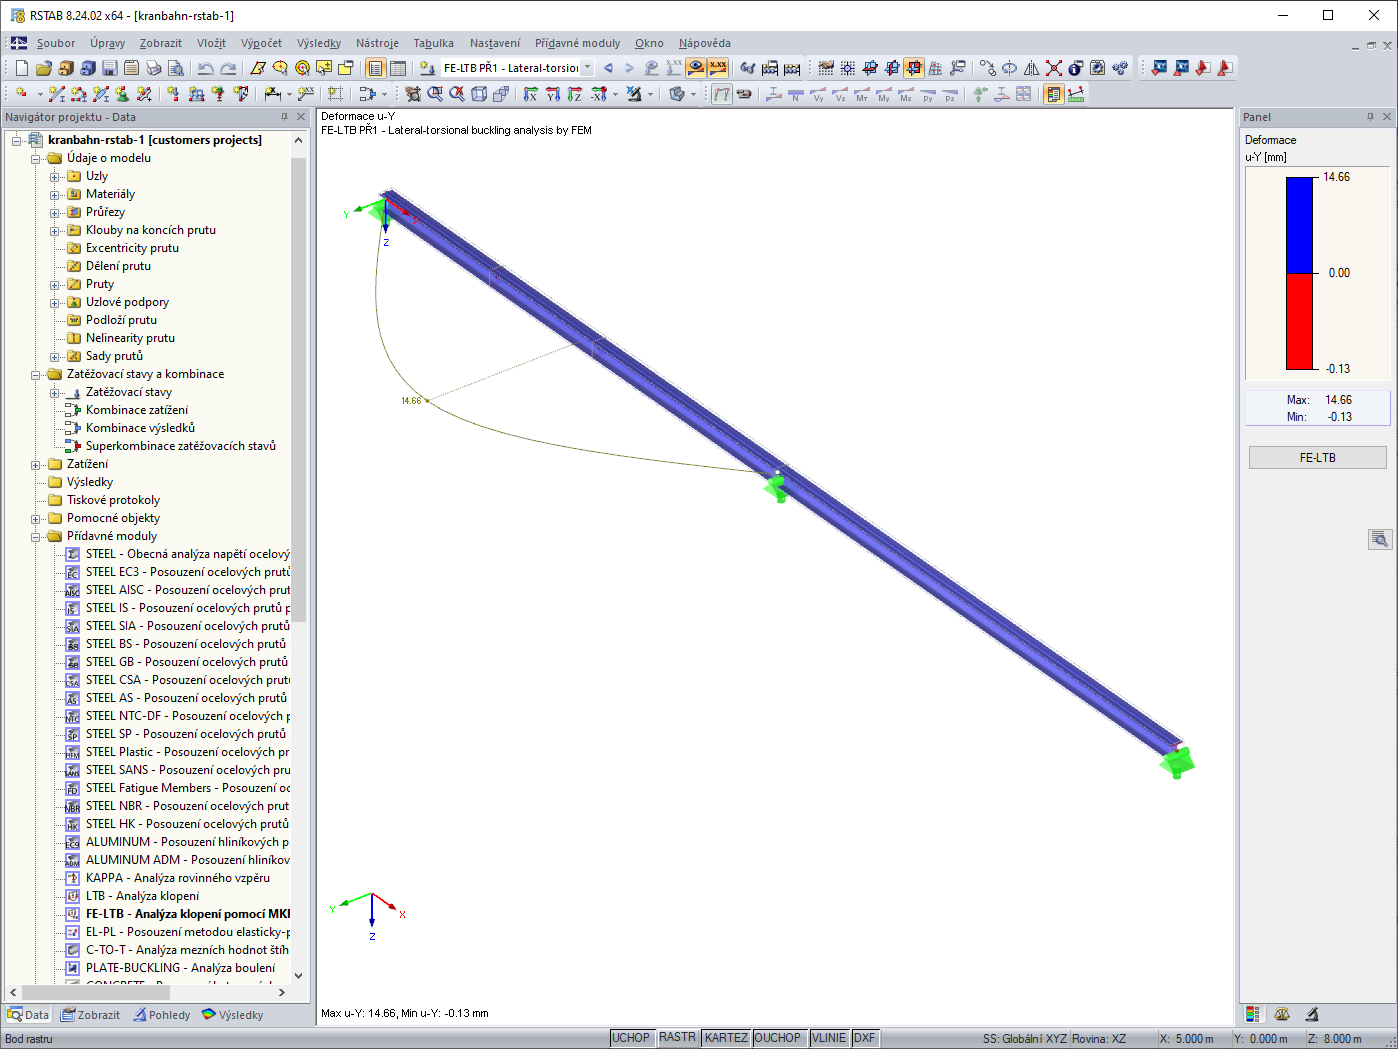Viewport: 1398px width, 1049px height.
Task: Expand the Pomocné objekty tree node
Action: pos(36,519)
